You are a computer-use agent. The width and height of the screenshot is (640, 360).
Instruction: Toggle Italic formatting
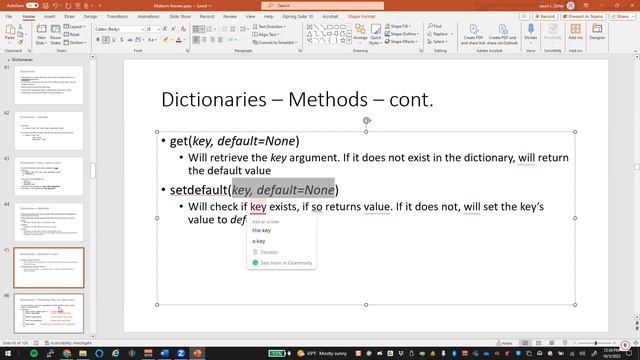106,40
